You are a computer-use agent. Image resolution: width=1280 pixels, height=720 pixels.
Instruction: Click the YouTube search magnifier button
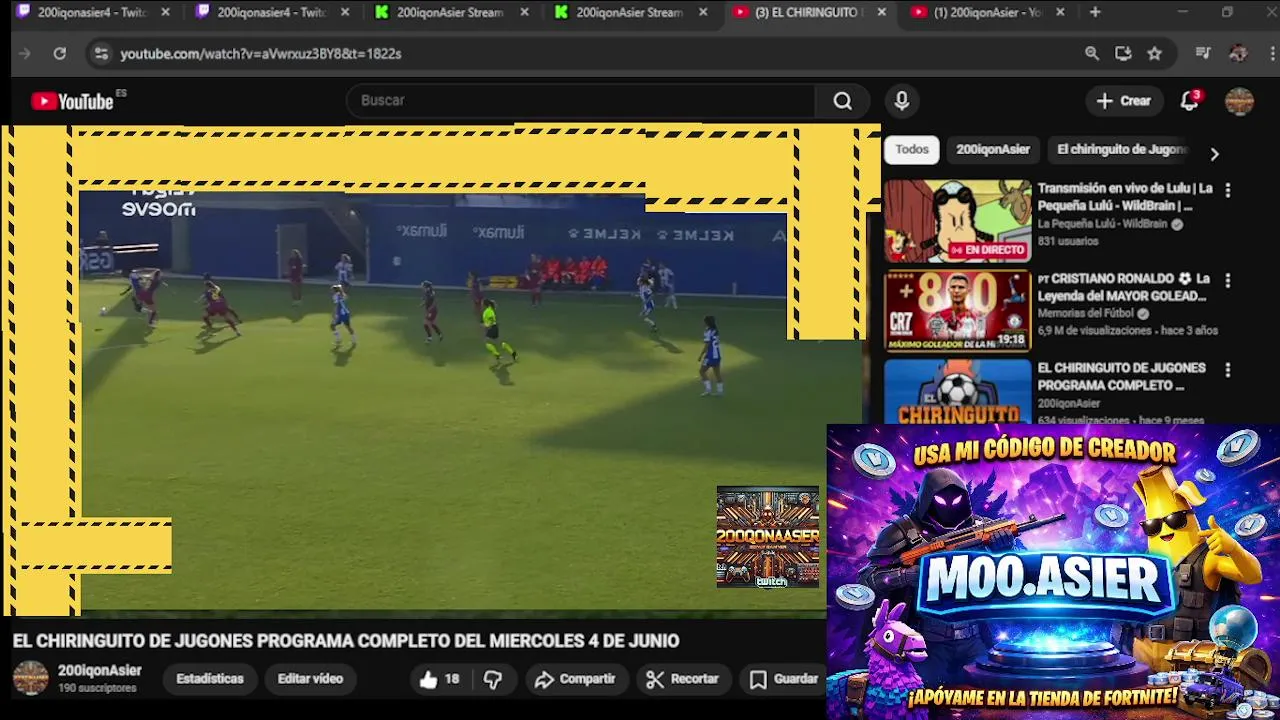[842, 101]
